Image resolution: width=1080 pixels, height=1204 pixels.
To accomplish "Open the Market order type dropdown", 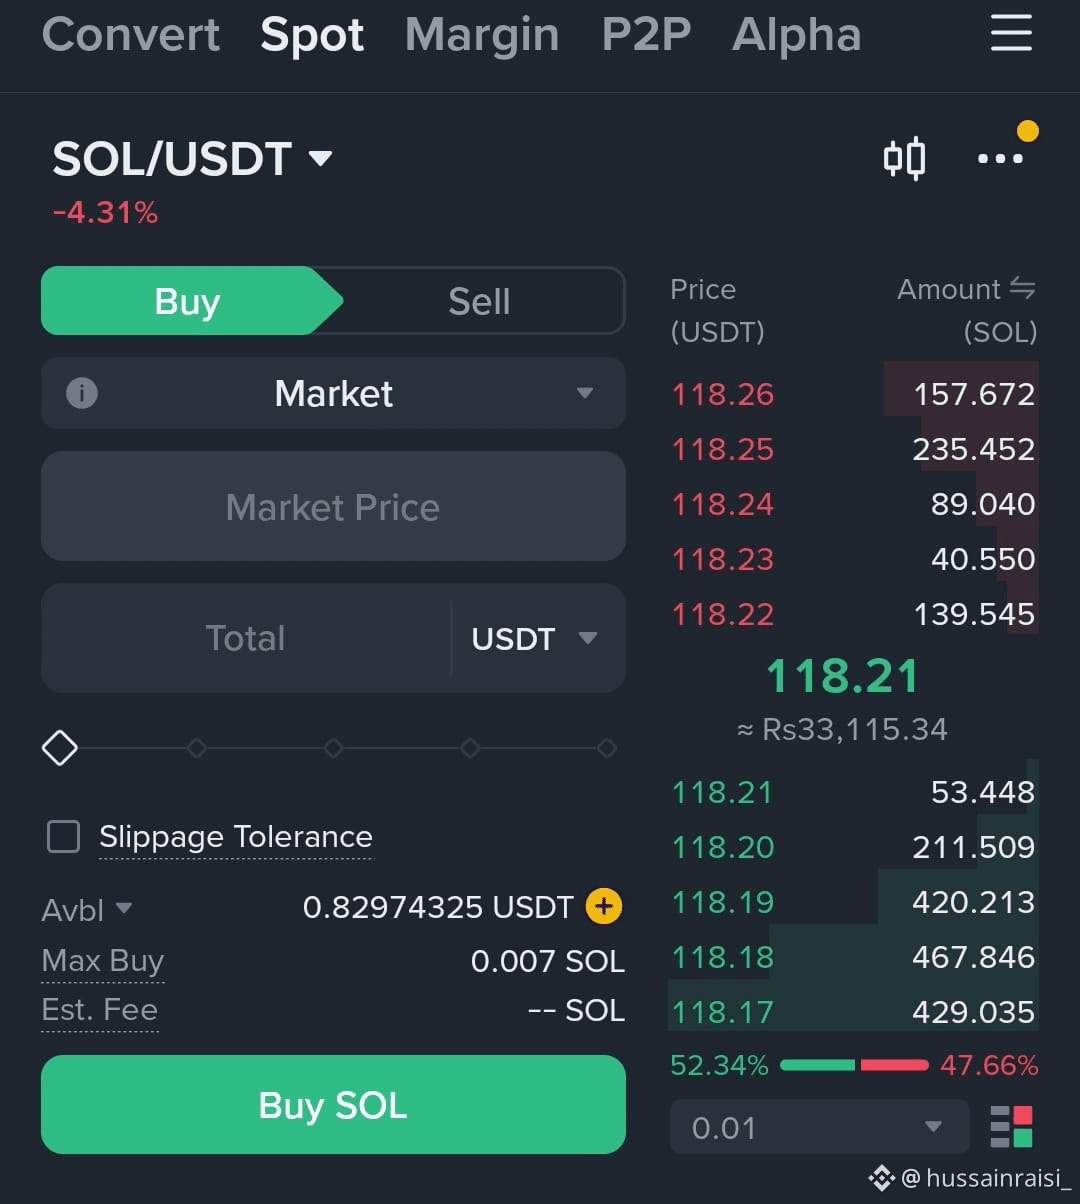I will [x=333, y=393].
